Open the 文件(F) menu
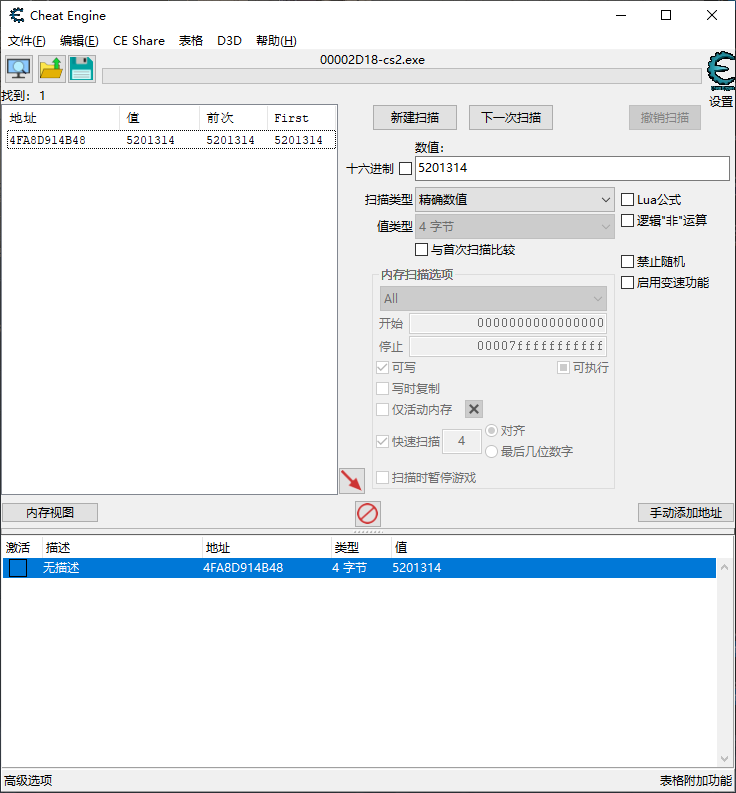This screenshot has height=793, width=736. point(27,41)
